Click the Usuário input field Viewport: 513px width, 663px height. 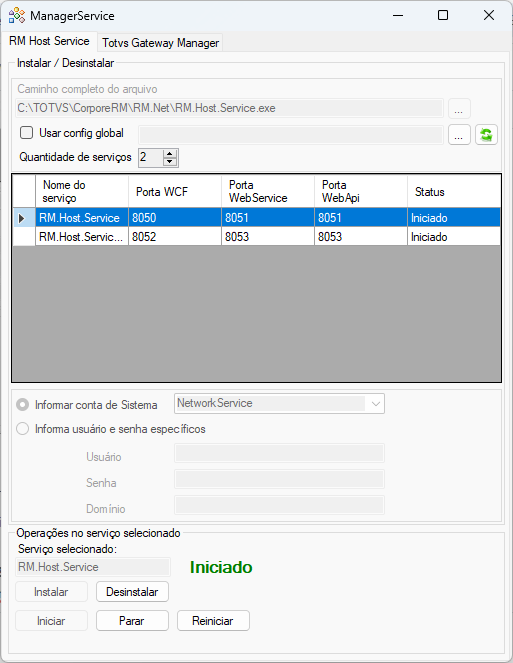(279, 453)
